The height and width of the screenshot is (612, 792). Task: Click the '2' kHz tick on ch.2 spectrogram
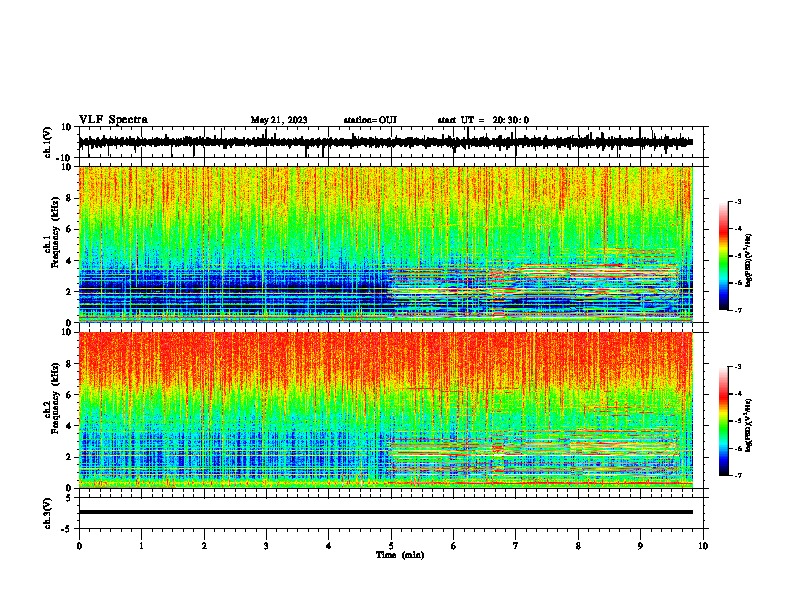[69, 457]
